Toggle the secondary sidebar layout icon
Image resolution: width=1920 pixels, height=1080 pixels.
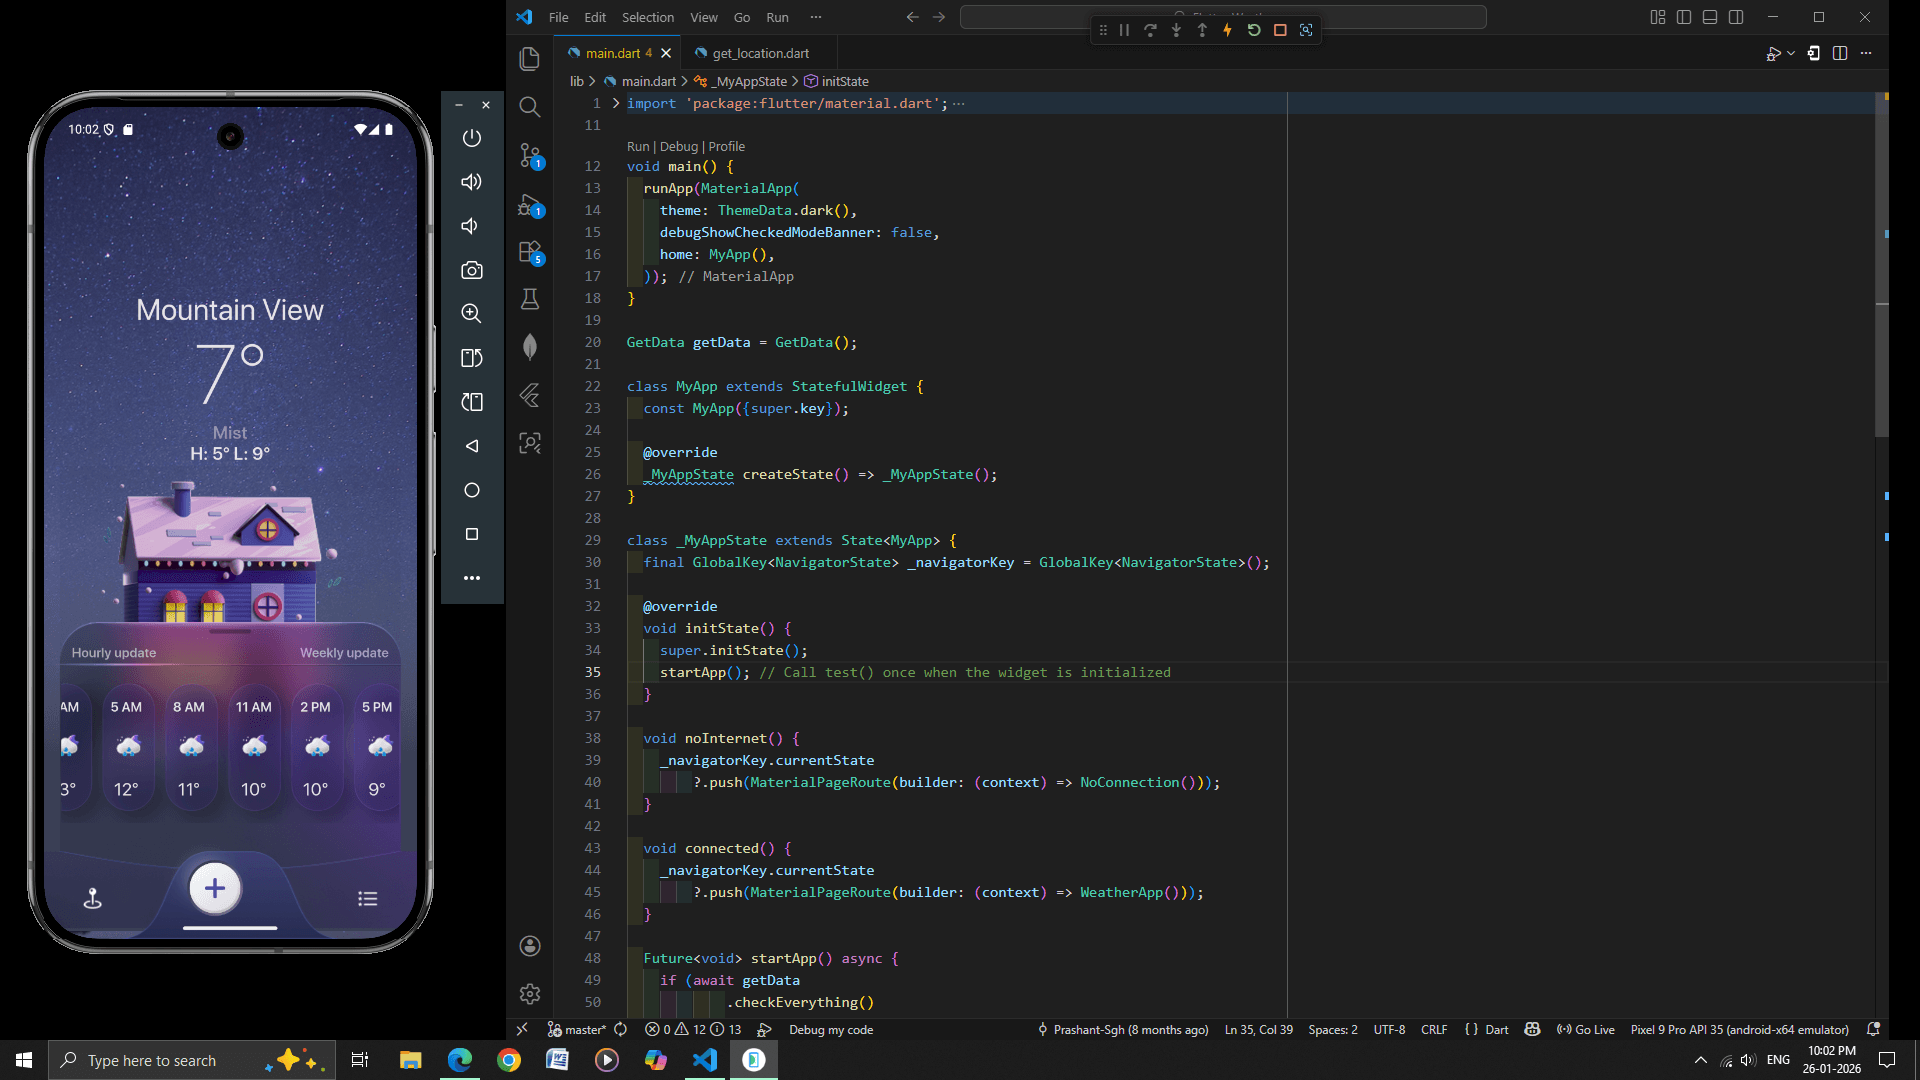[x=1737, y=17]
